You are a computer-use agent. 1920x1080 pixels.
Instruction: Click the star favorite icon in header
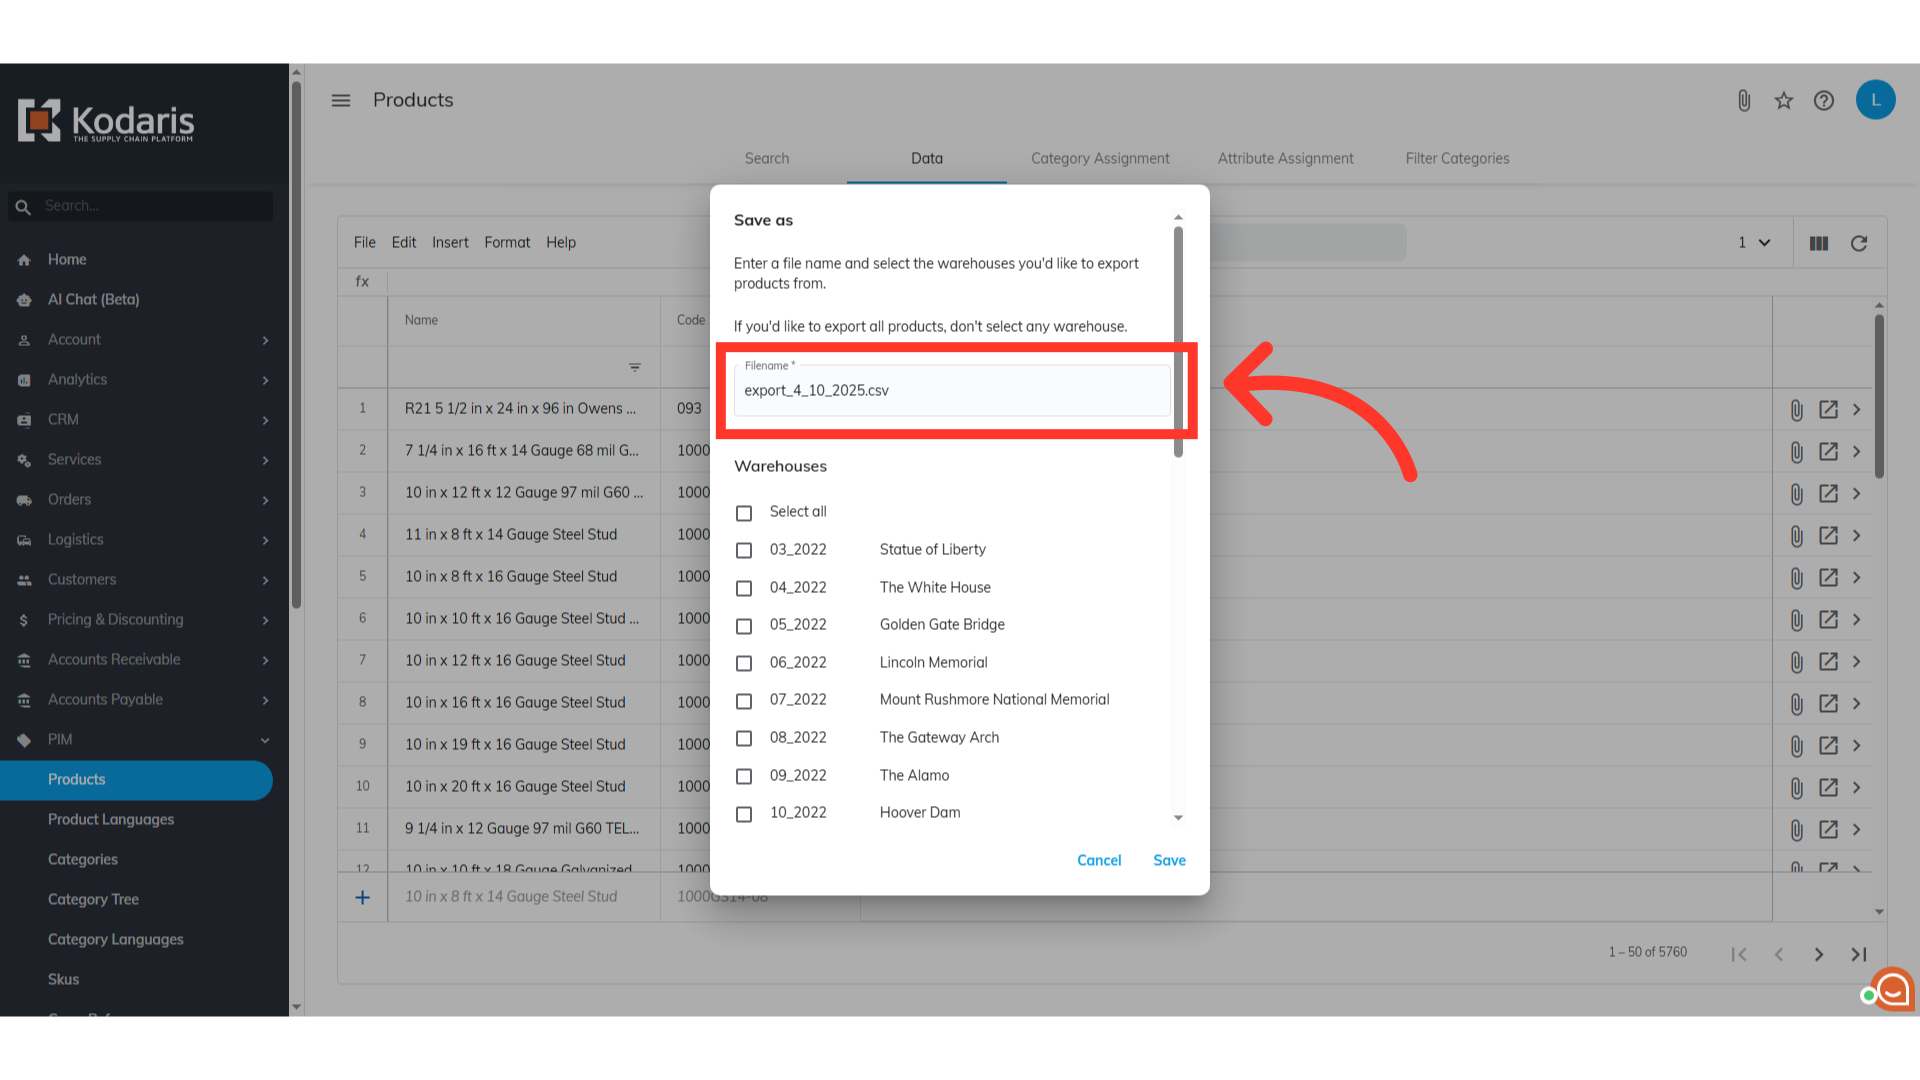point(1784,101)
